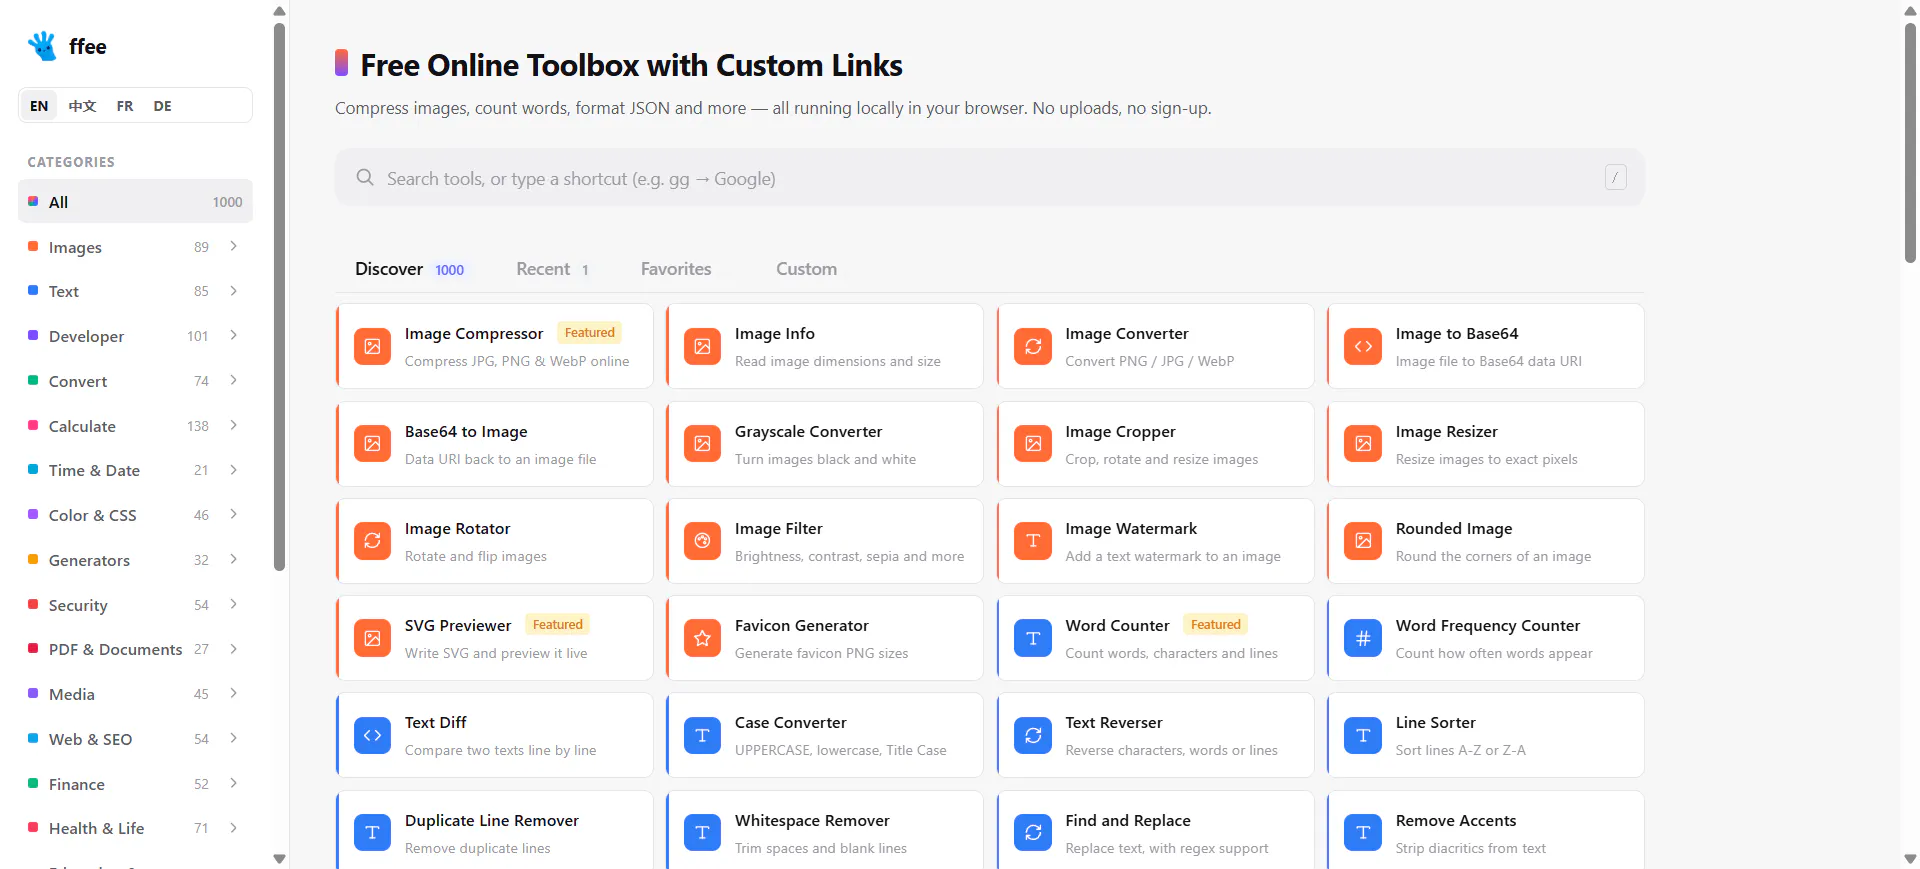Select the Image to Base64 code icon
The image size is (1920, 869).
1363,346
